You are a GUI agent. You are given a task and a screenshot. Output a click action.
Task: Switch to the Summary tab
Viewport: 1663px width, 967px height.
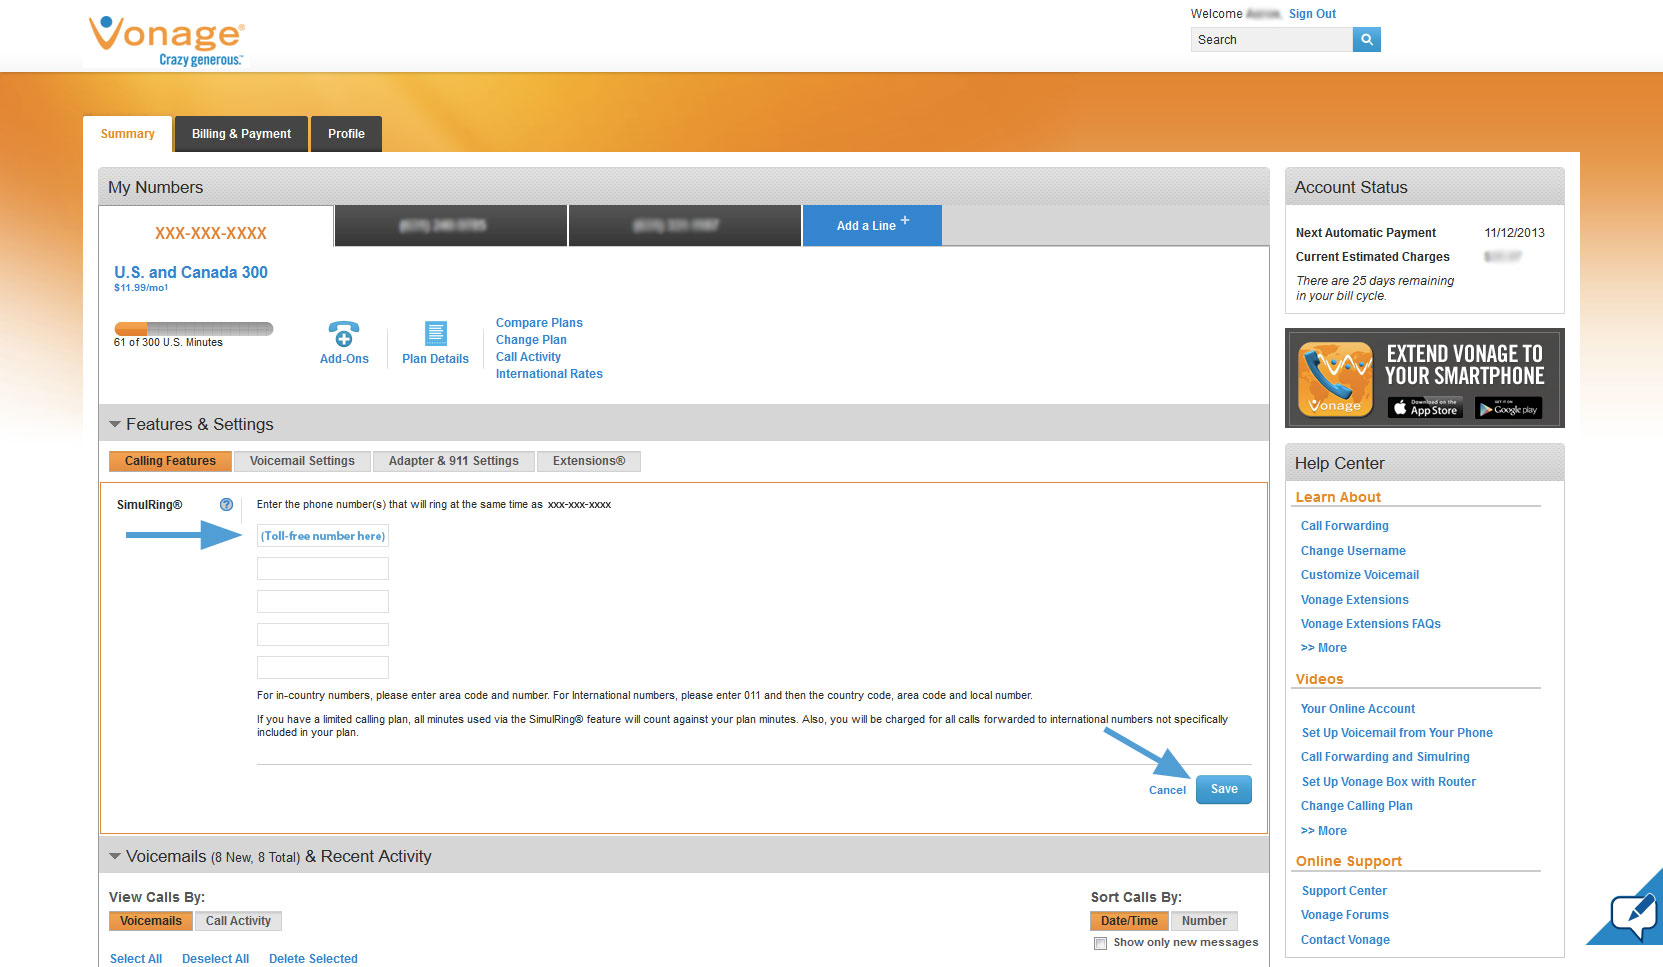[128, 134]
